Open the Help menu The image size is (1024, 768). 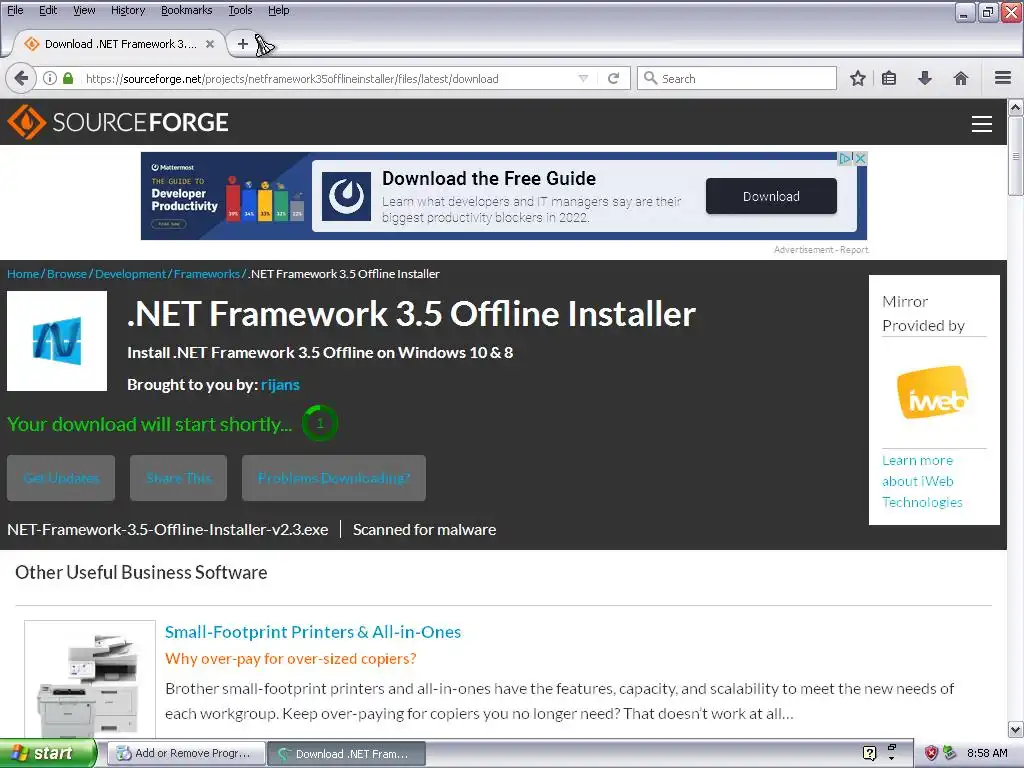point(279,10)
